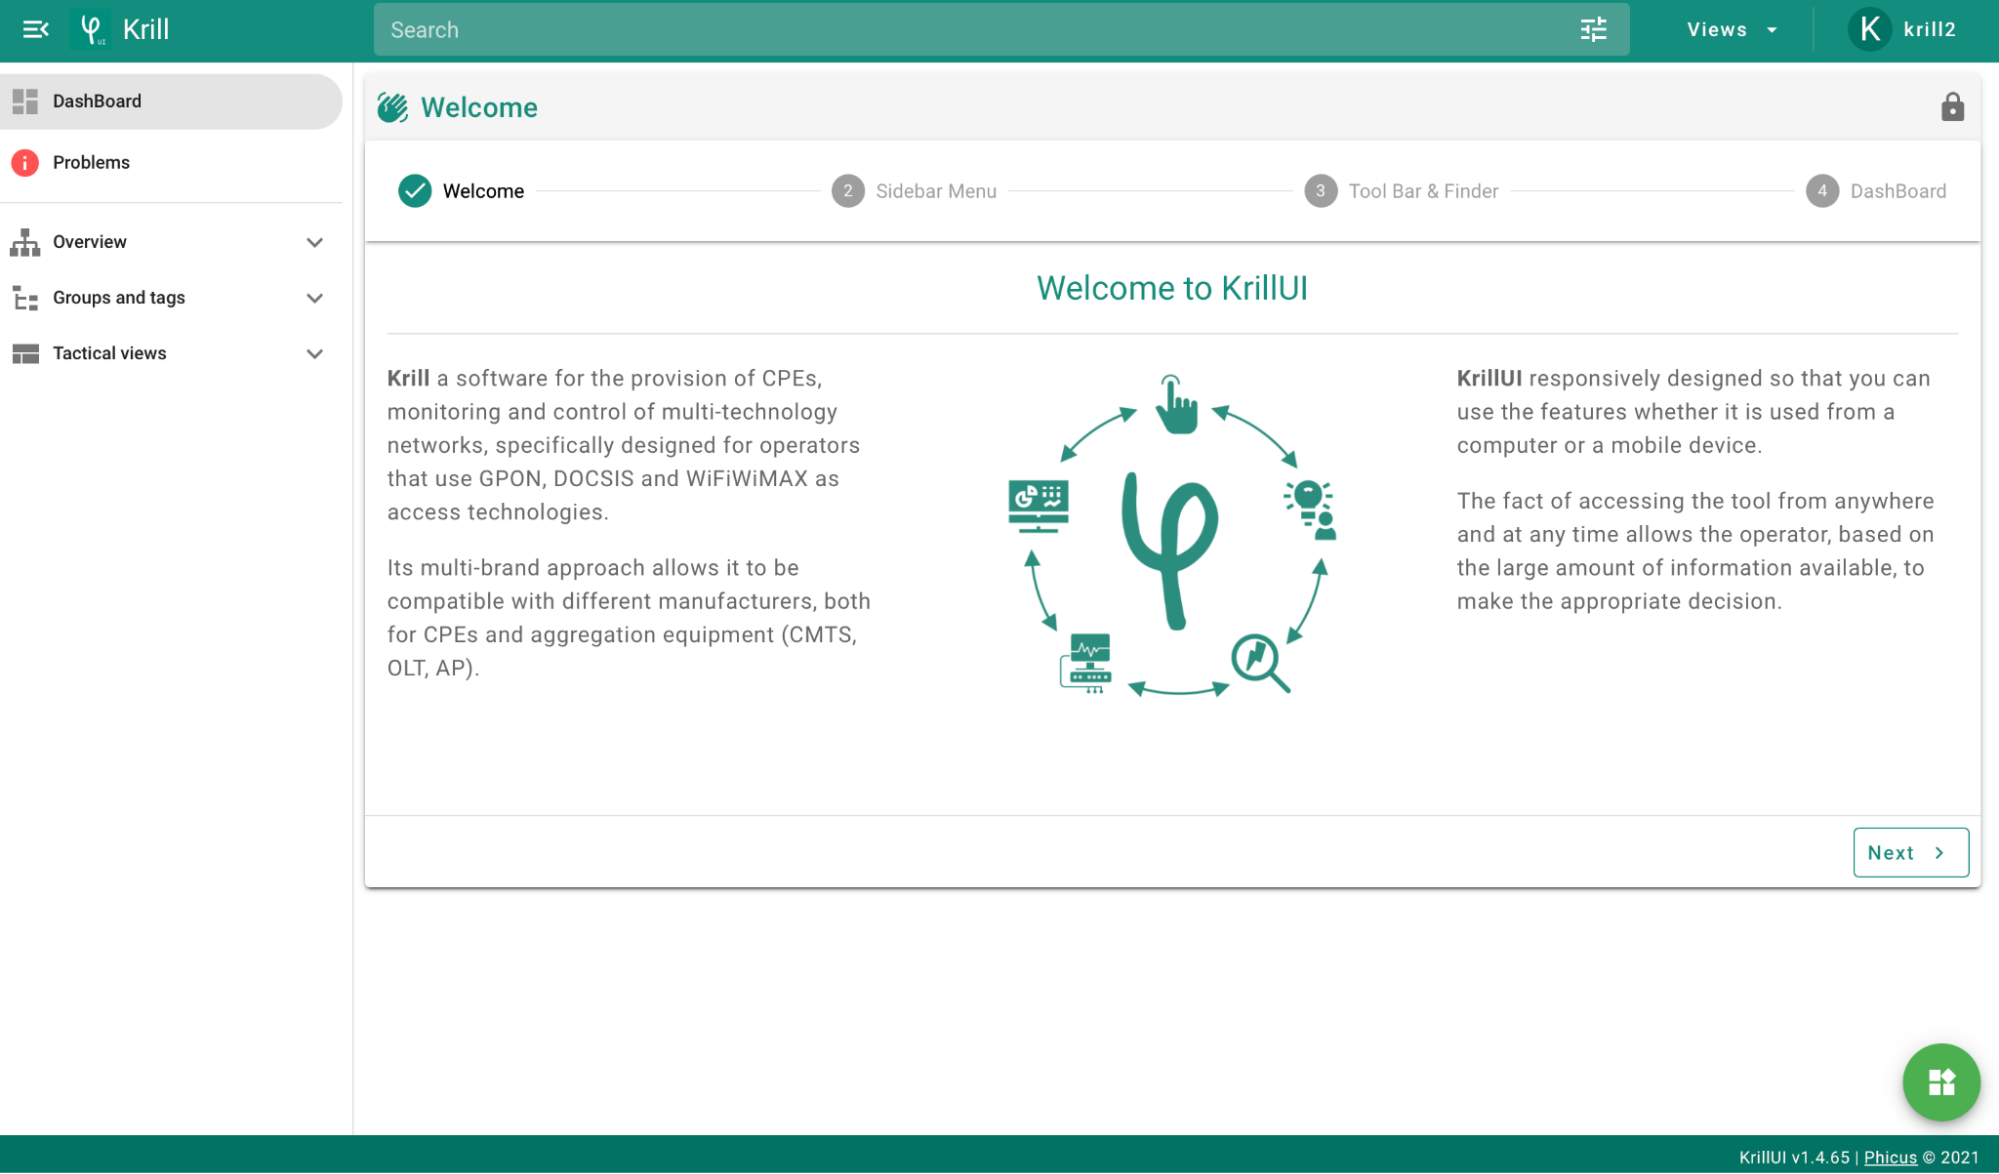Click the central Krill logo in diagram

[x=1170, y=551]
